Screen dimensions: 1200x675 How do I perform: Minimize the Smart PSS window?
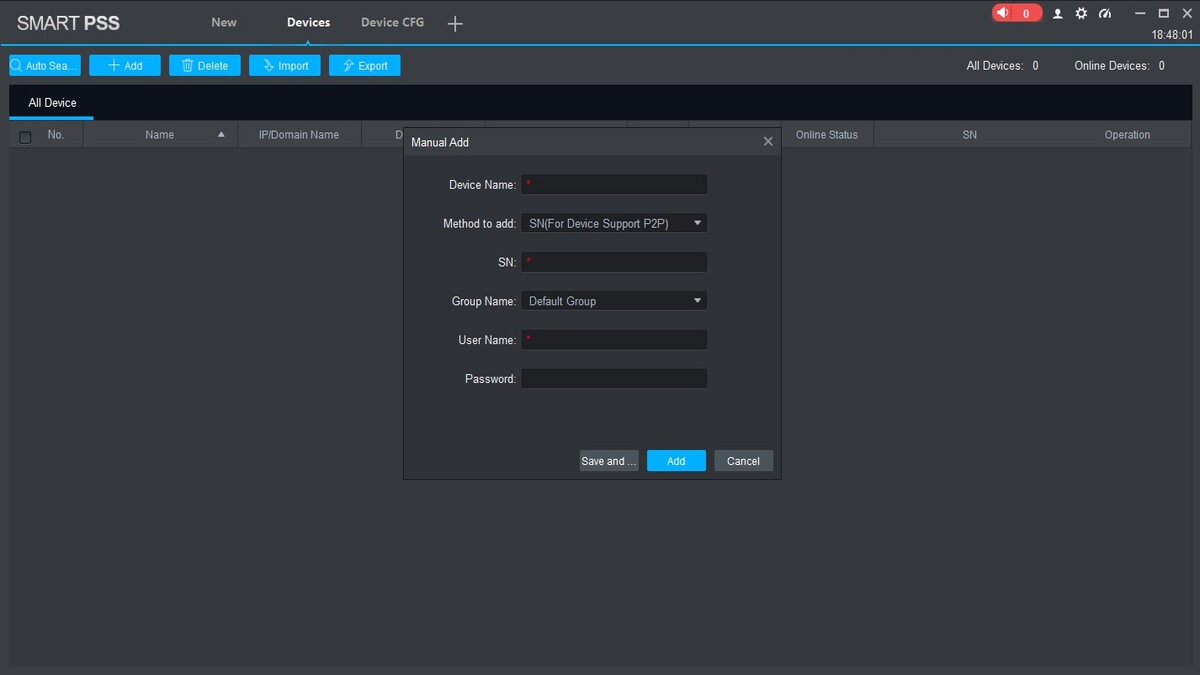click(1141, 14)
